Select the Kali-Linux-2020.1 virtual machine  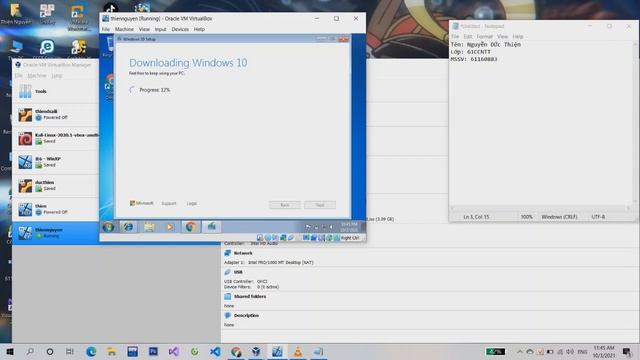(x=55, y=138)
